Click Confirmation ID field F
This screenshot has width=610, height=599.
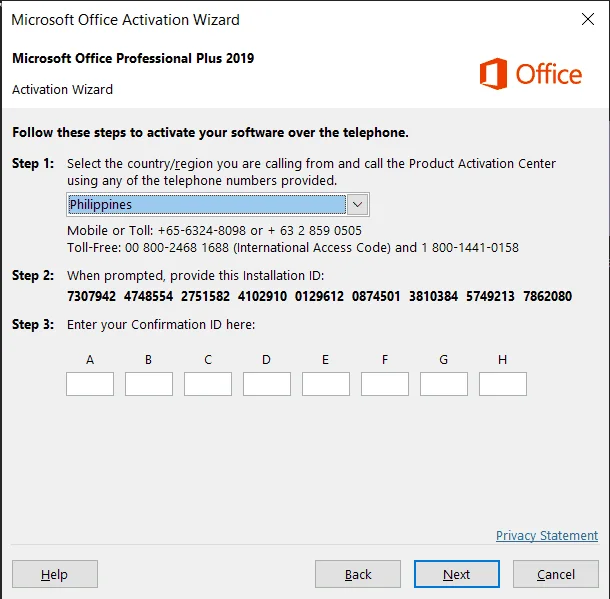pyautogui.click(x=385, y=384)
